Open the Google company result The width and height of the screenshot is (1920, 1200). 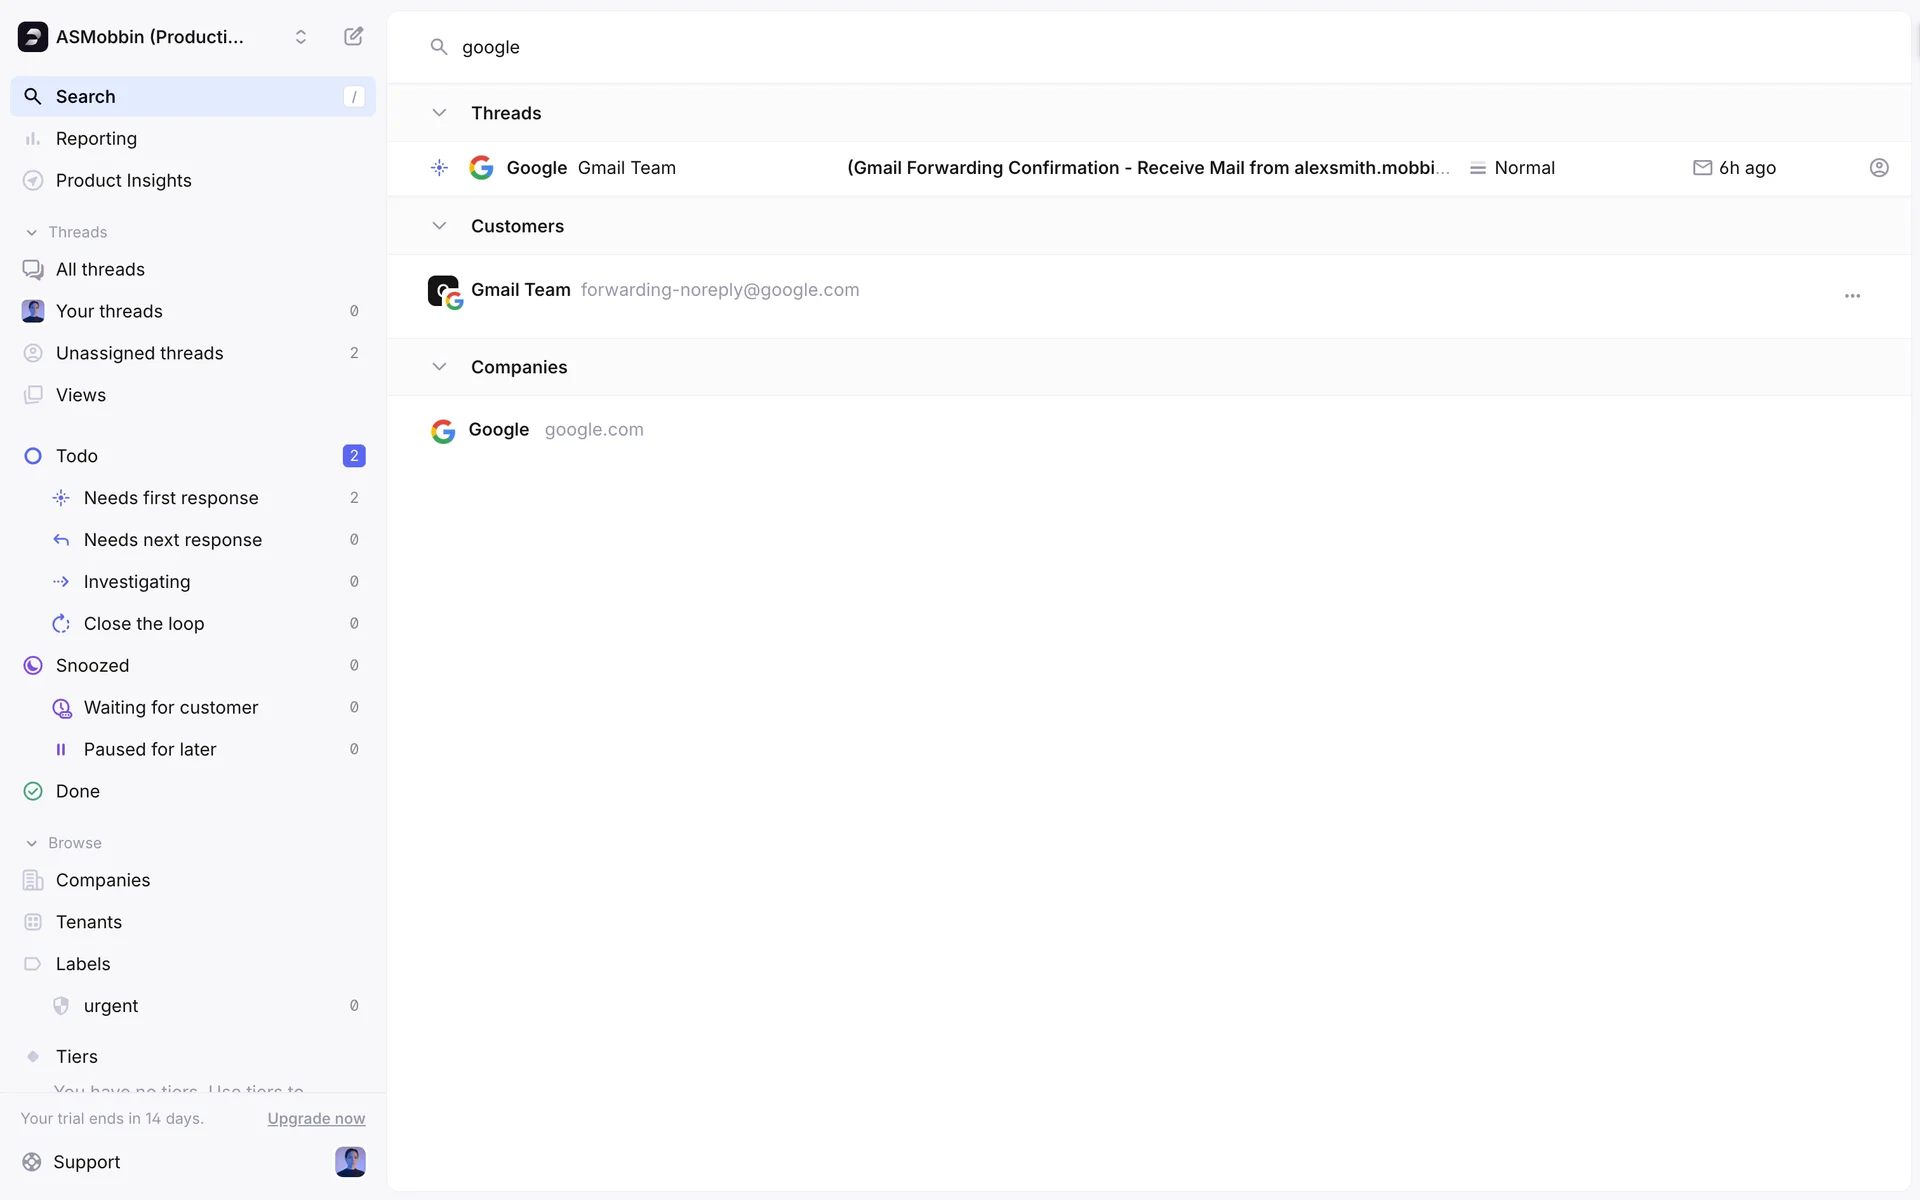click(x=499, y=430)
